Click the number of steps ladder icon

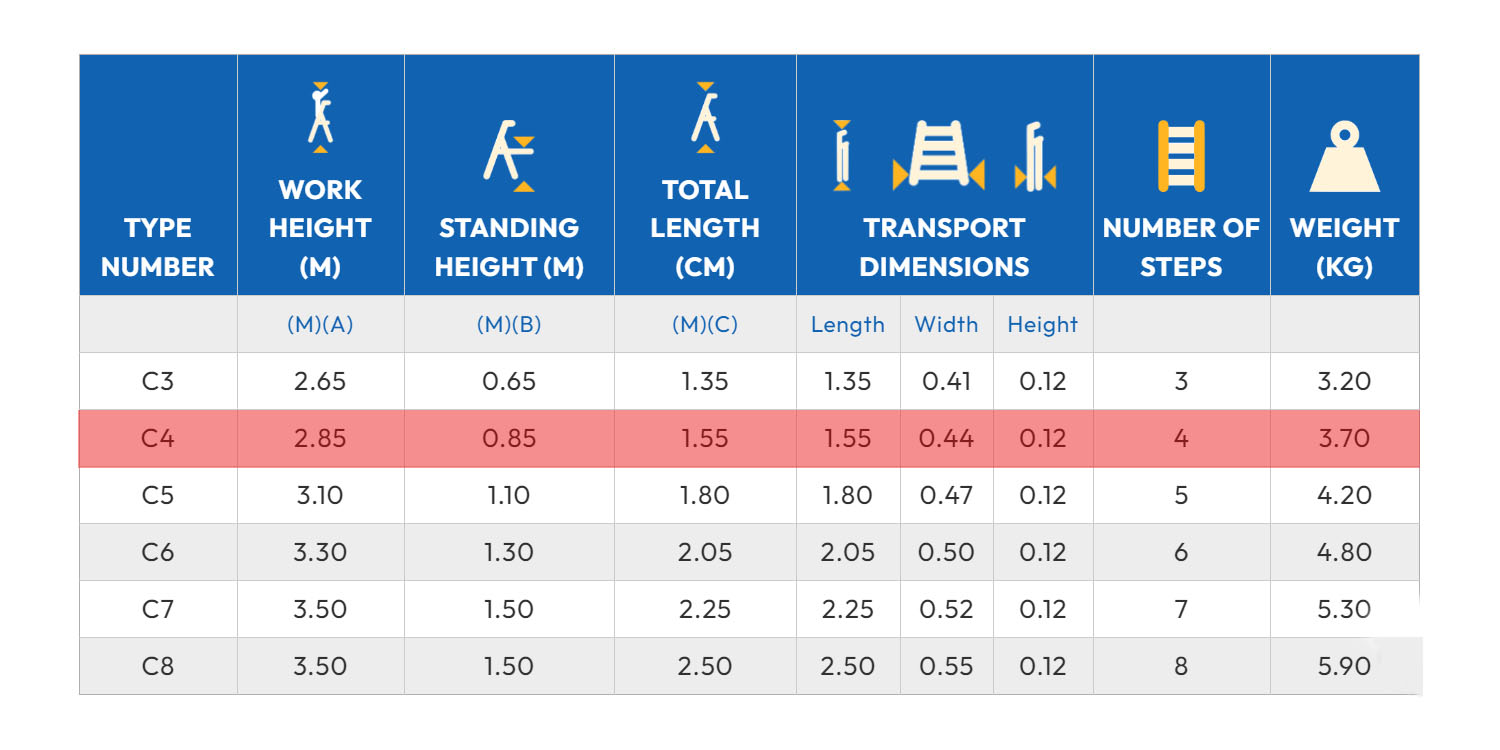click(1181, 155)
